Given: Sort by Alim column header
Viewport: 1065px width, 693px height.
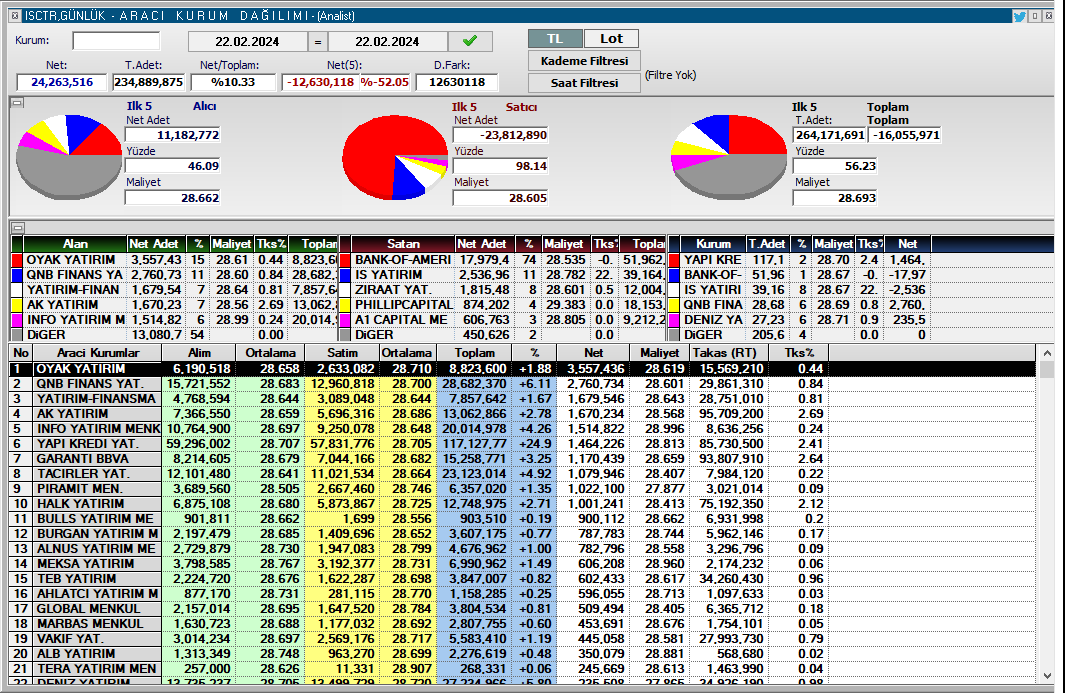Looking at the screenshot, I should [x=199, y=353].
